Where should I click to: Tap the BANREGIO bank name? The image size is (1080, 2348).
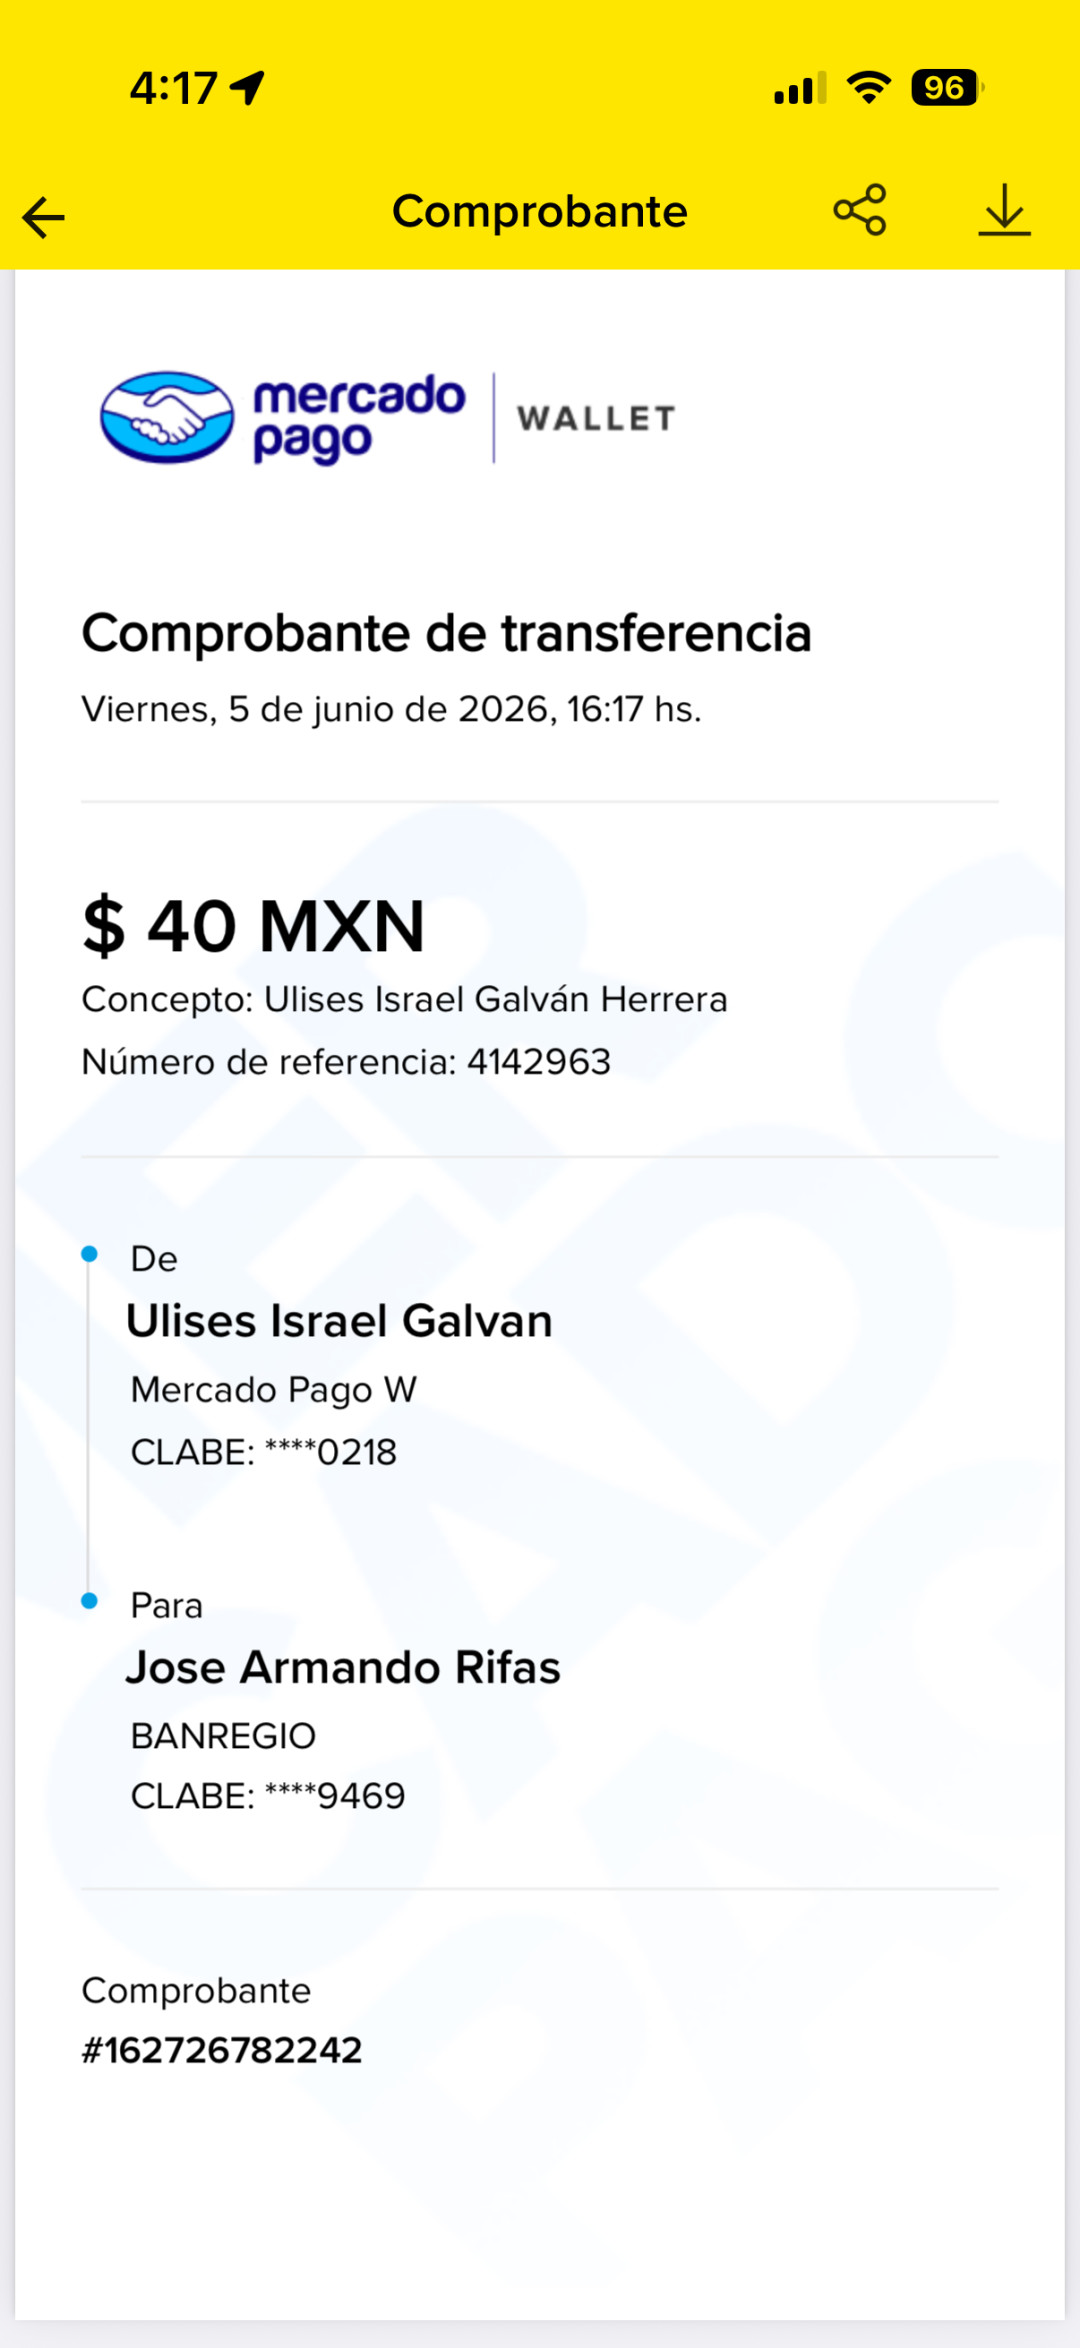[223, 1736]
